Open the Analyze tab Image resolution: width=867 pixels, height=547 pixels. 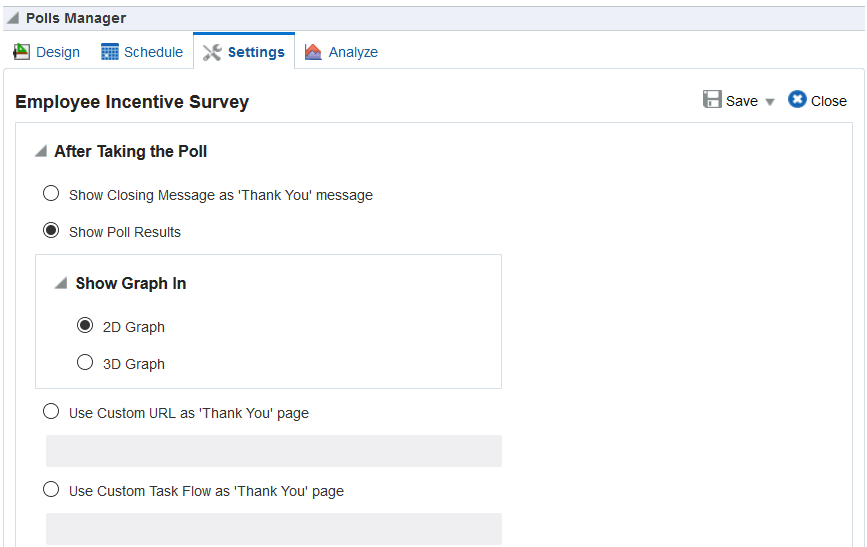click(x=353, y=52)
